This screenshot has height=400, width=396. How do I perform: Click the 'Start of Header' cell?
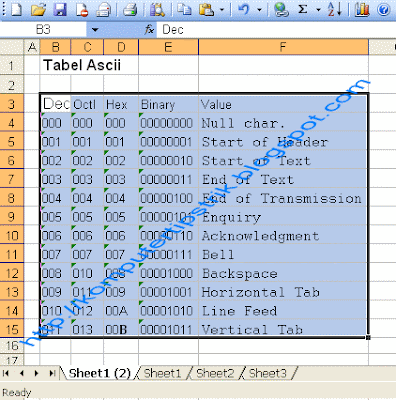pyautogui.click(x=283, y=142)
